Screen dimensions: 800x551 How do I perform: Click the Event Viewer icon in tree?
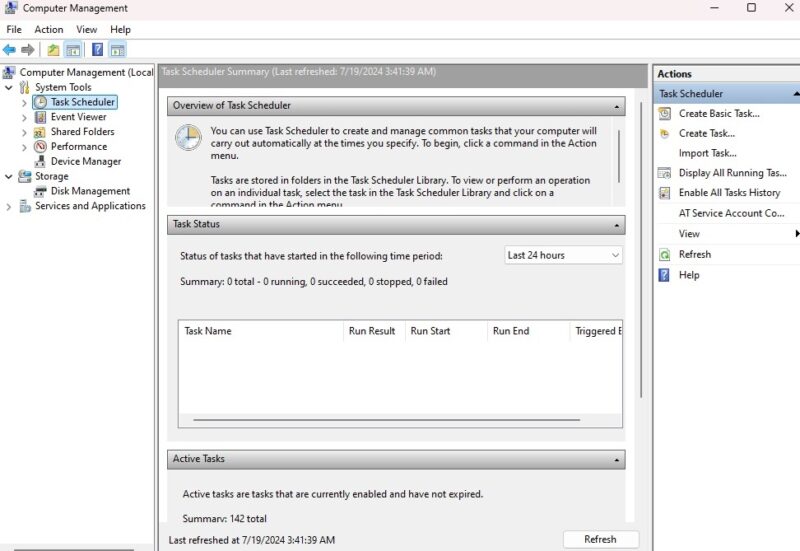click(40, 117)
